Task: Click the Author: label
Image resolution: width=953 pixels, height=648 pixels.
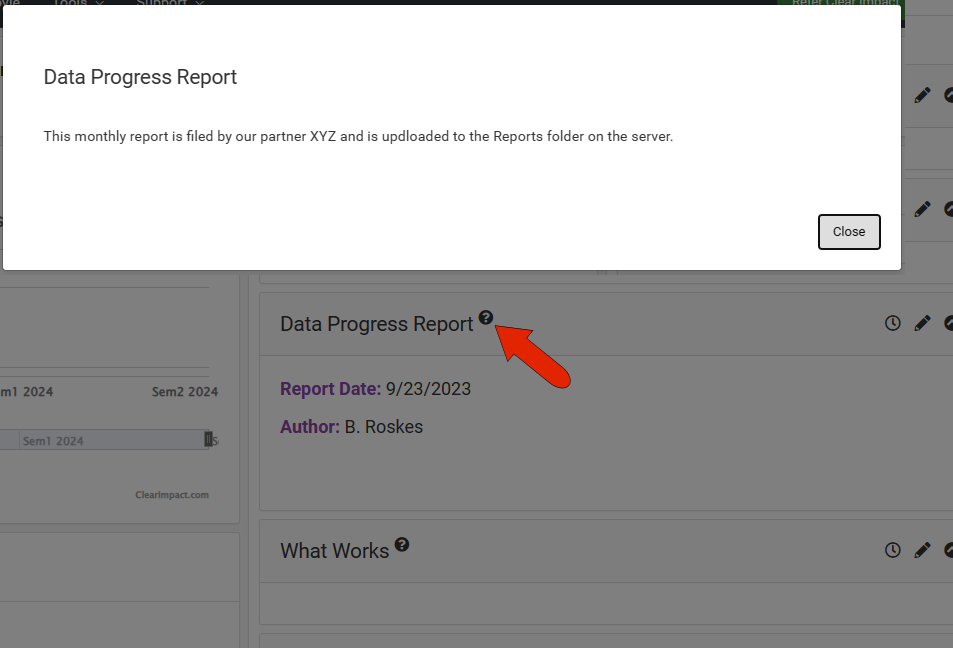Action: 310,427
